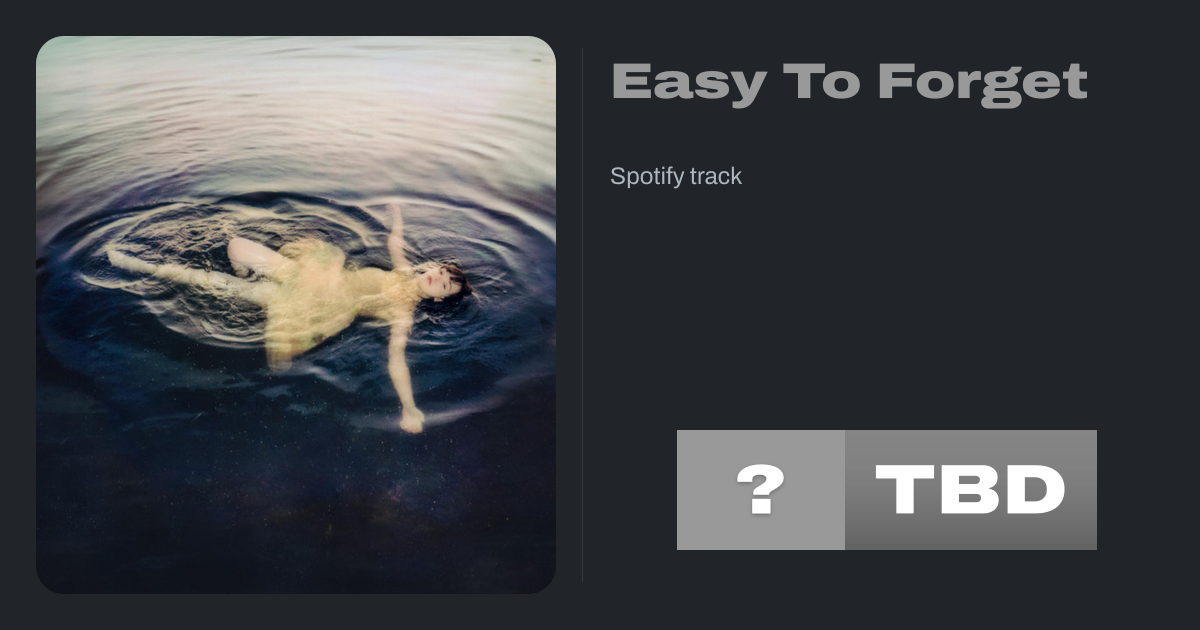Click the vertical divider line beside artwork
The width and height of the screenshot is (1200, 630).
[582, 315]
